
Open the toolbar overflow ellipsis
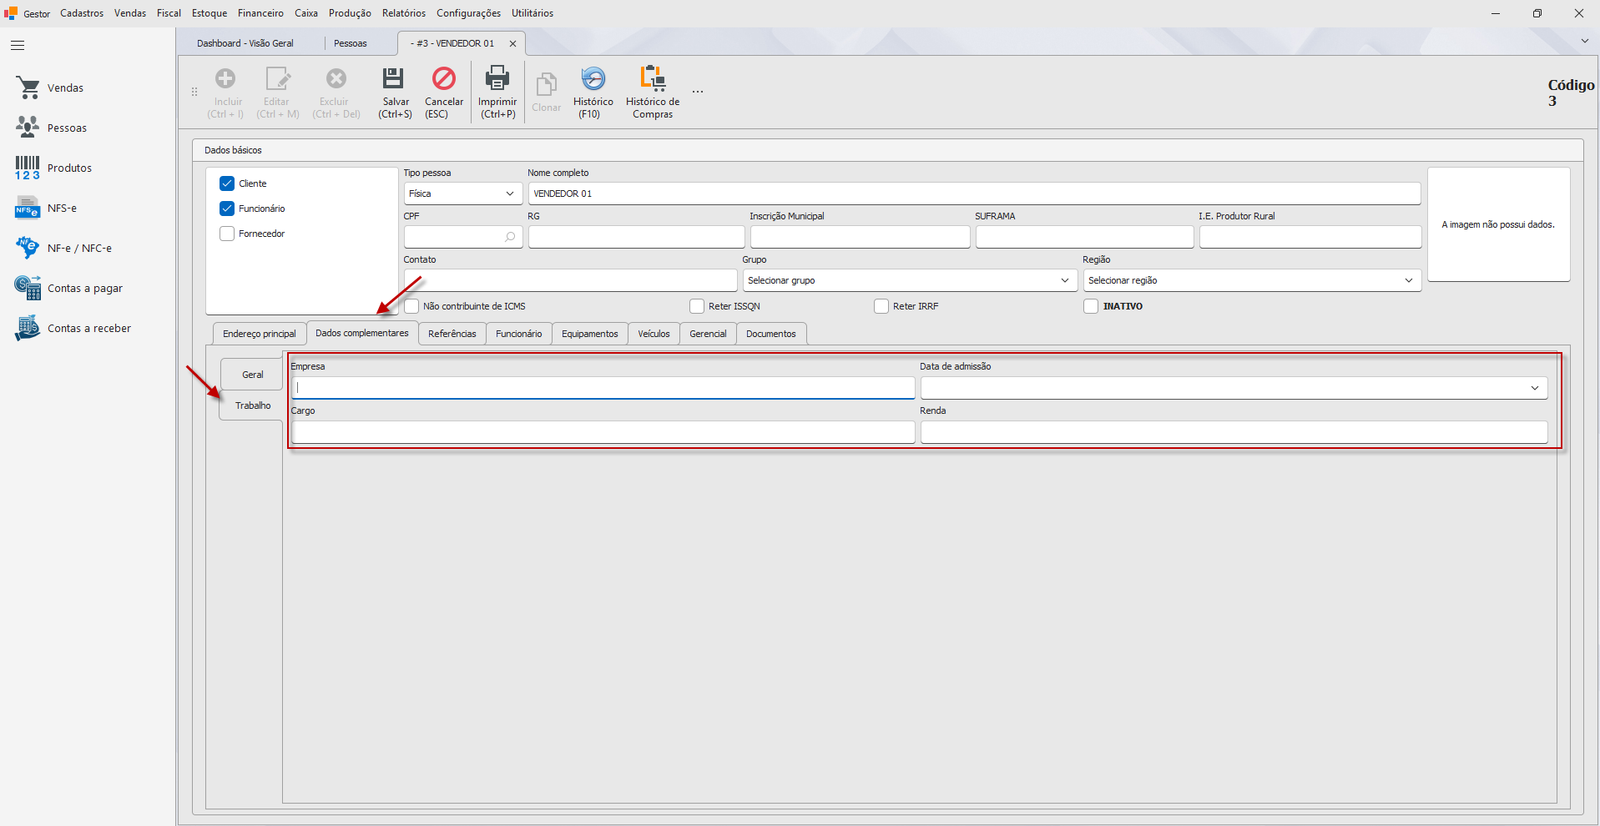tap(698, 91)
